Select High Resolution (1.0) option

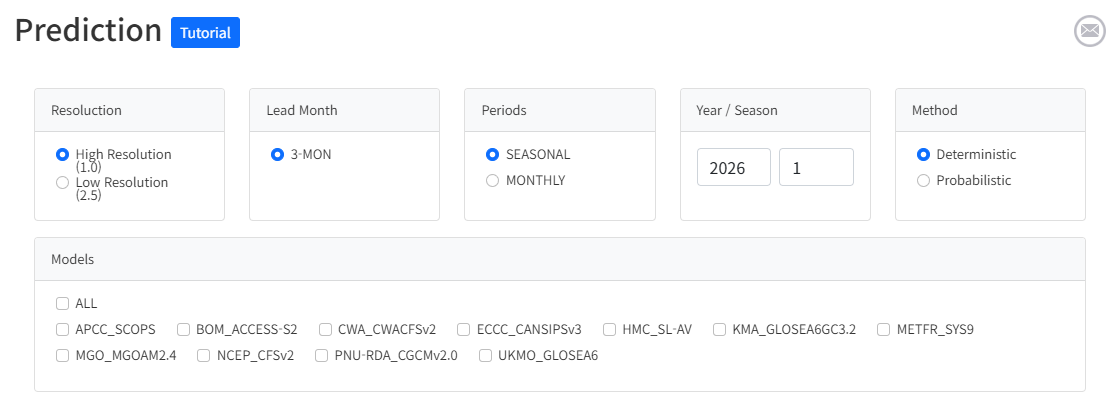[63, 155]
